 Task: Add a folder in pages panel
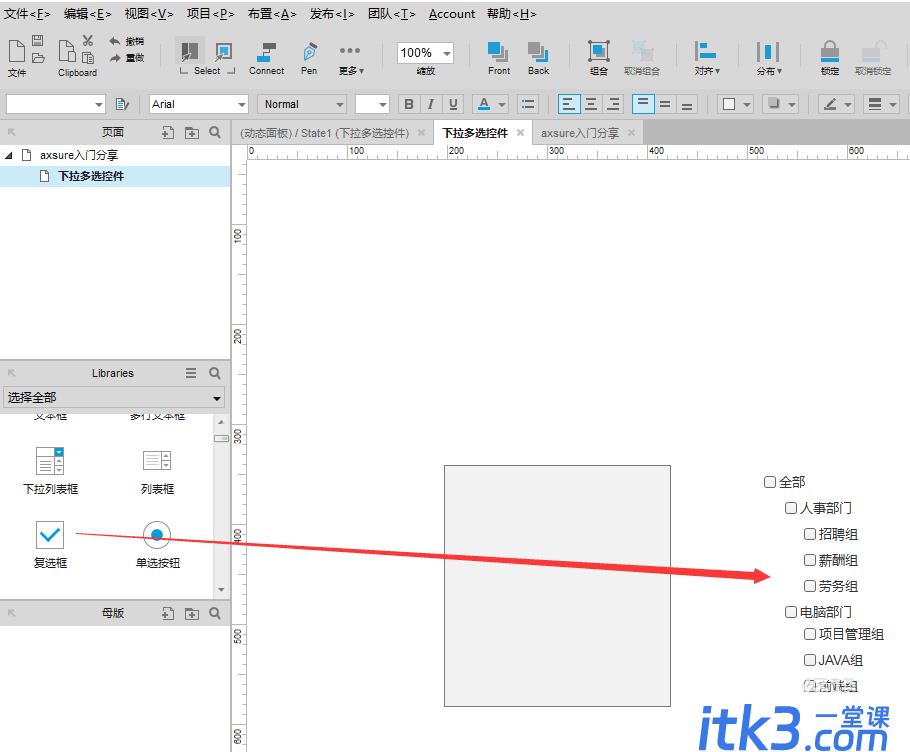coord(192,133)
